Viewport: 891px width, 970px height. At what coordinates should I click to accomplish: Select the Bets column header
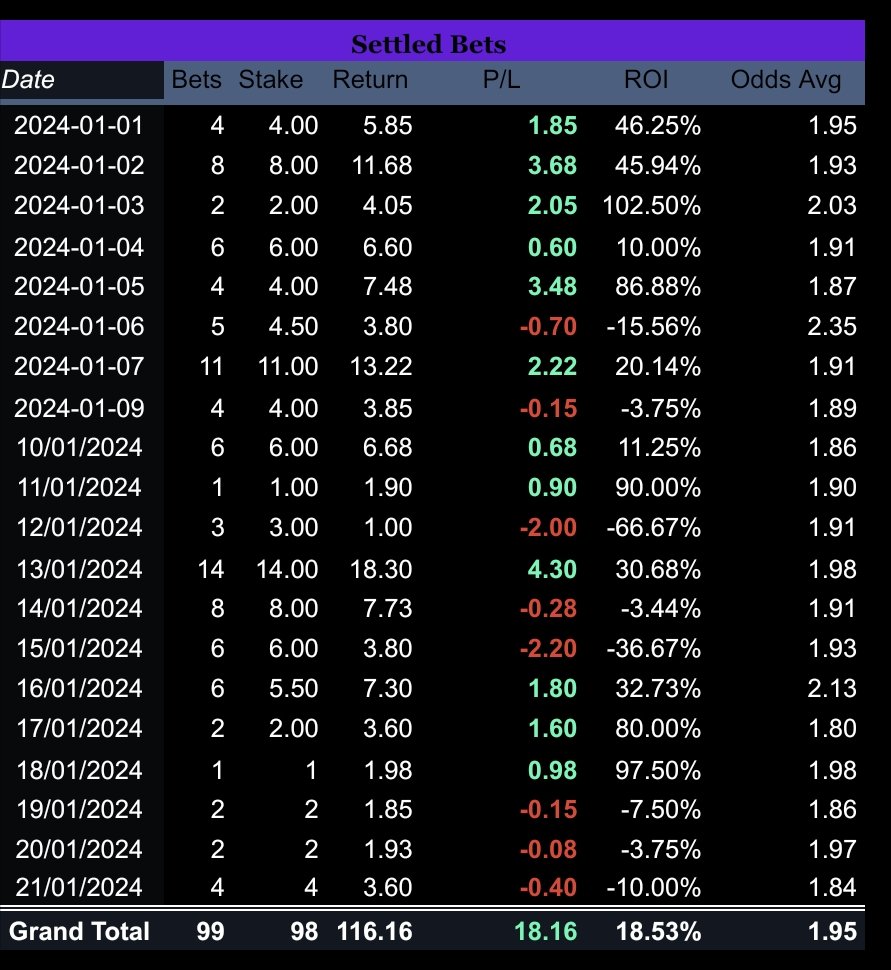click(196, 79)
